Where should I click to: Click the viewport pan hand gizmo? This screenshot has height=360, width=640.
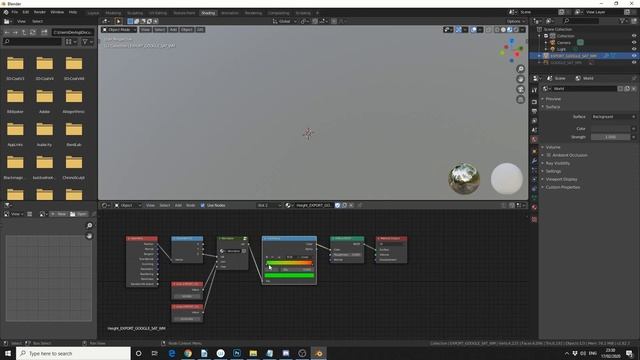[520, 79]
